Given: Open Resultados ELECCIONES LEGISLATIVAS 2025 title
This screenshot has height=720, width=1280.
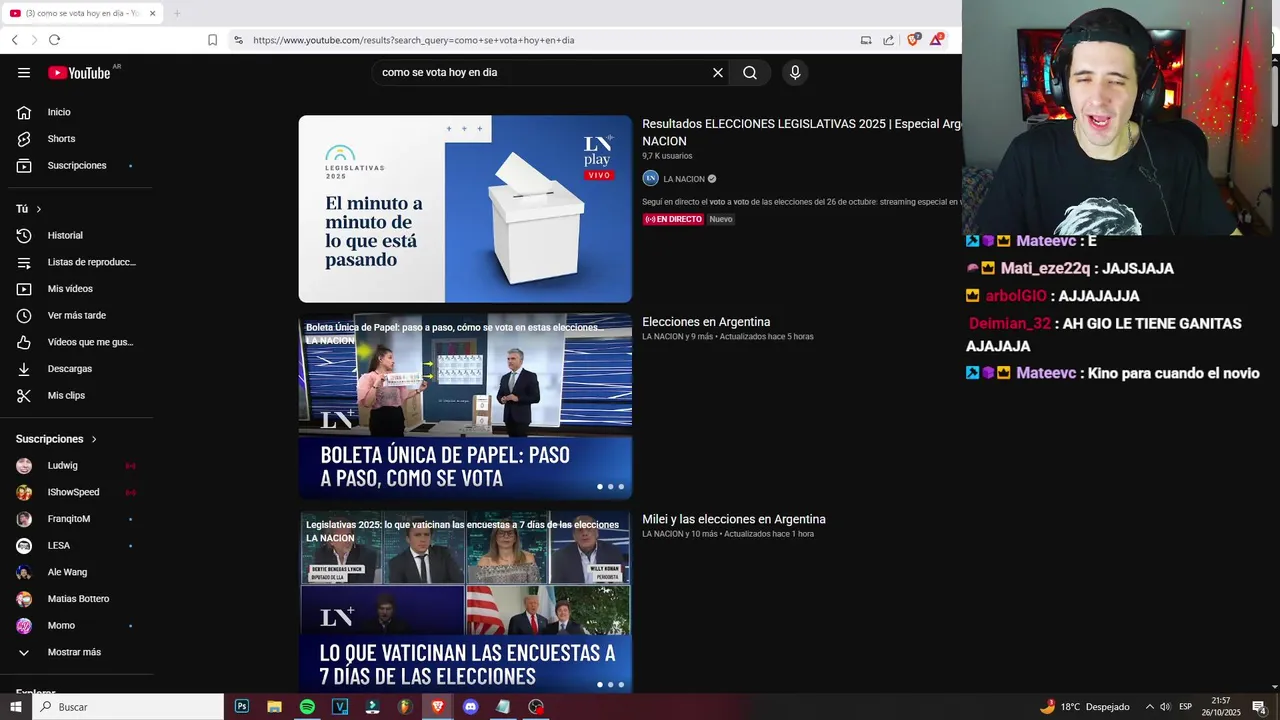Looking at the screenshot, I should point(801,132).
